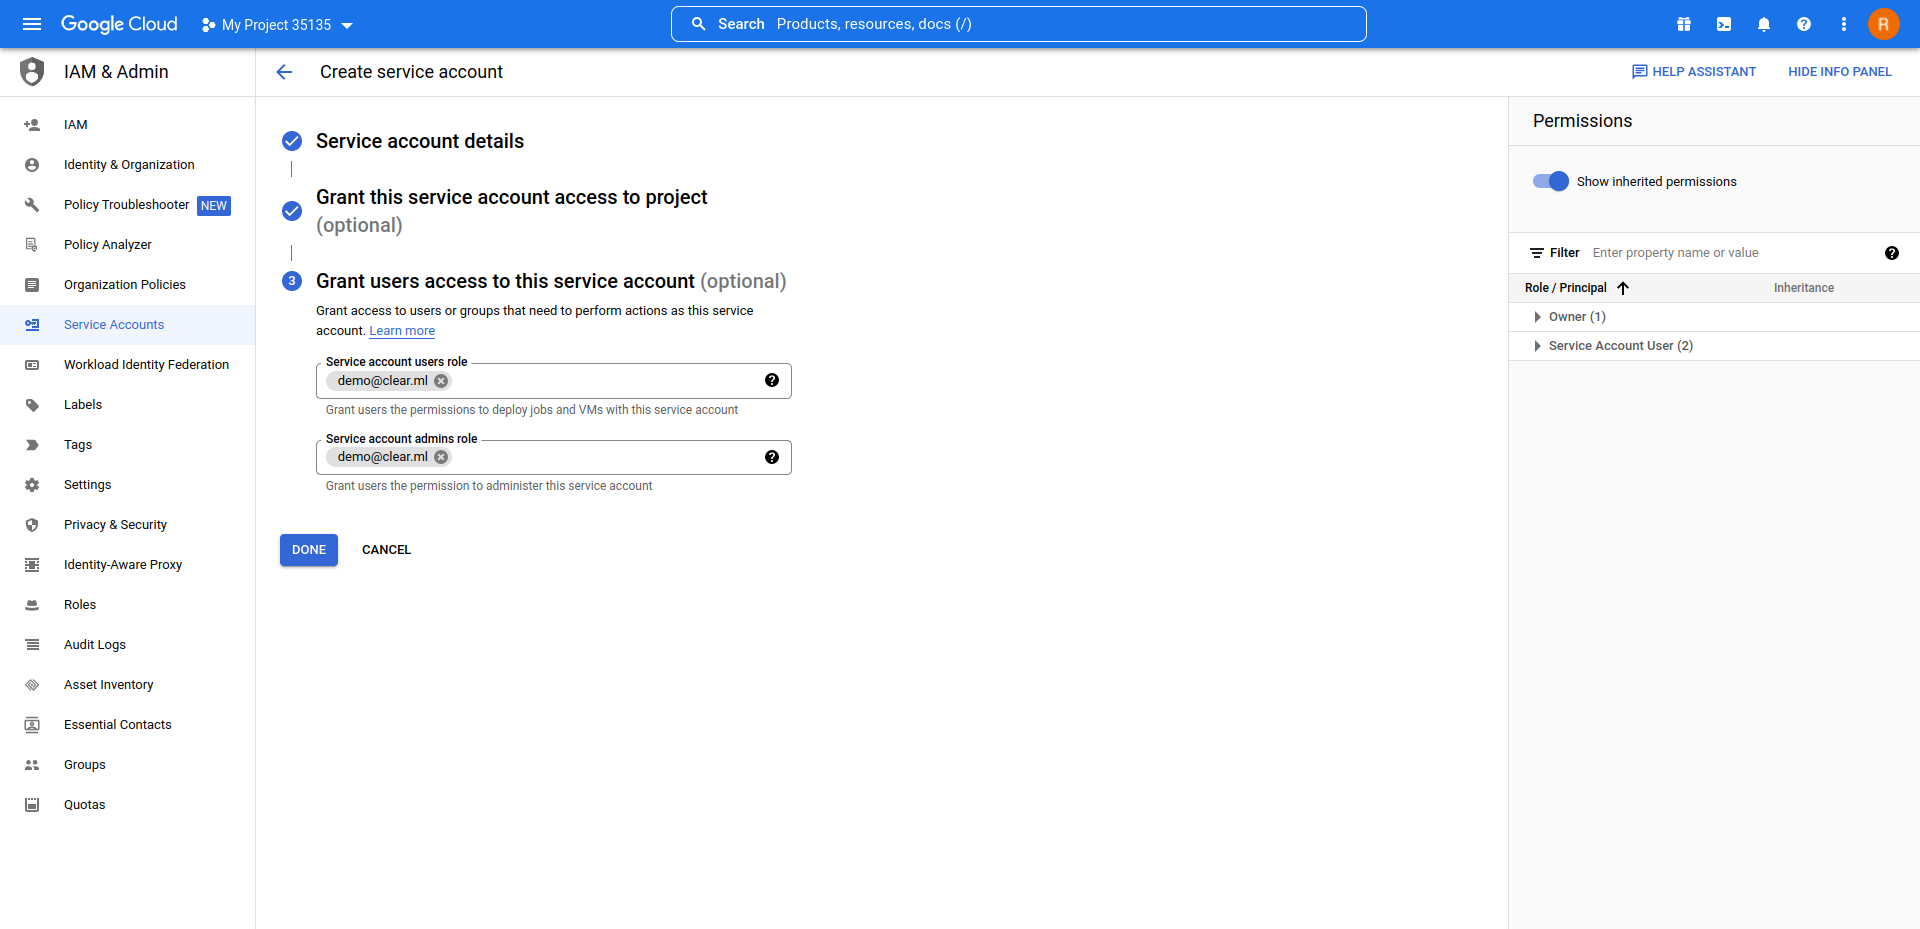
Task: Remove demo@clear.ml from users role field
Action: (x=441, y=381)
